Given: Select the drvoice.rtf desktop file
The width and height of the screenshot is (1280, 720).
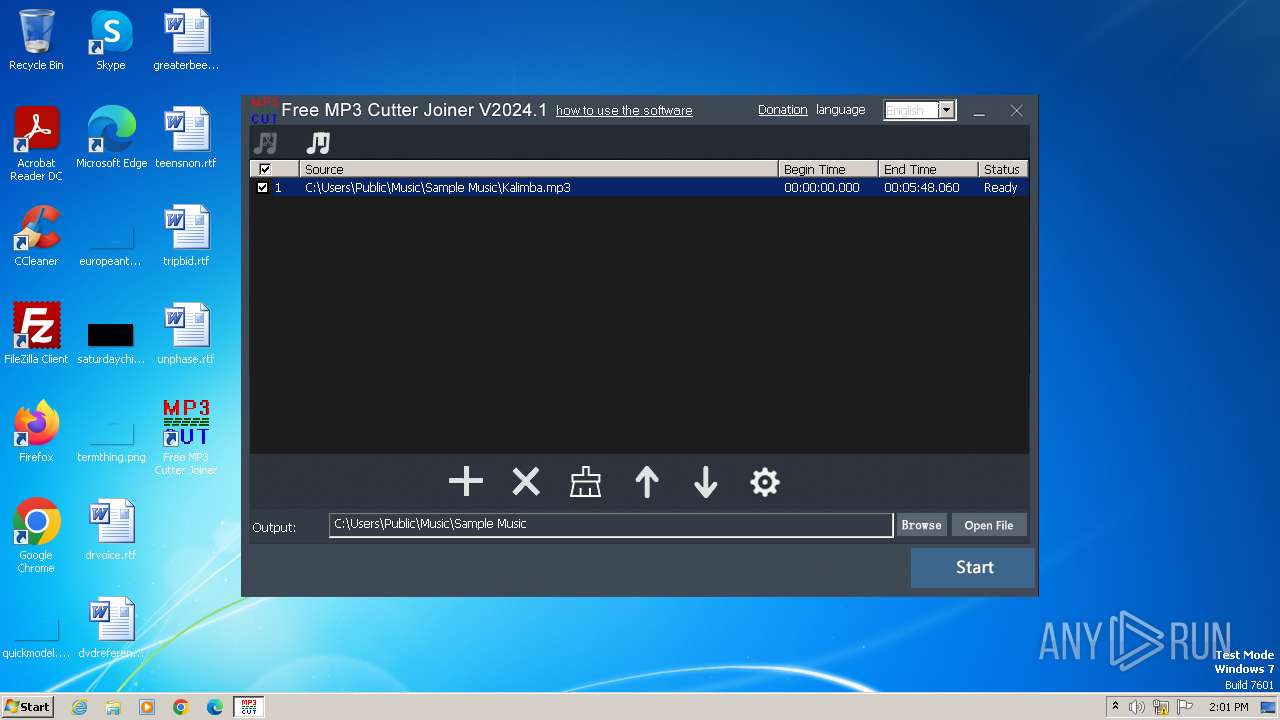Looking at the screenshot, I should click(x=111, y=530).
